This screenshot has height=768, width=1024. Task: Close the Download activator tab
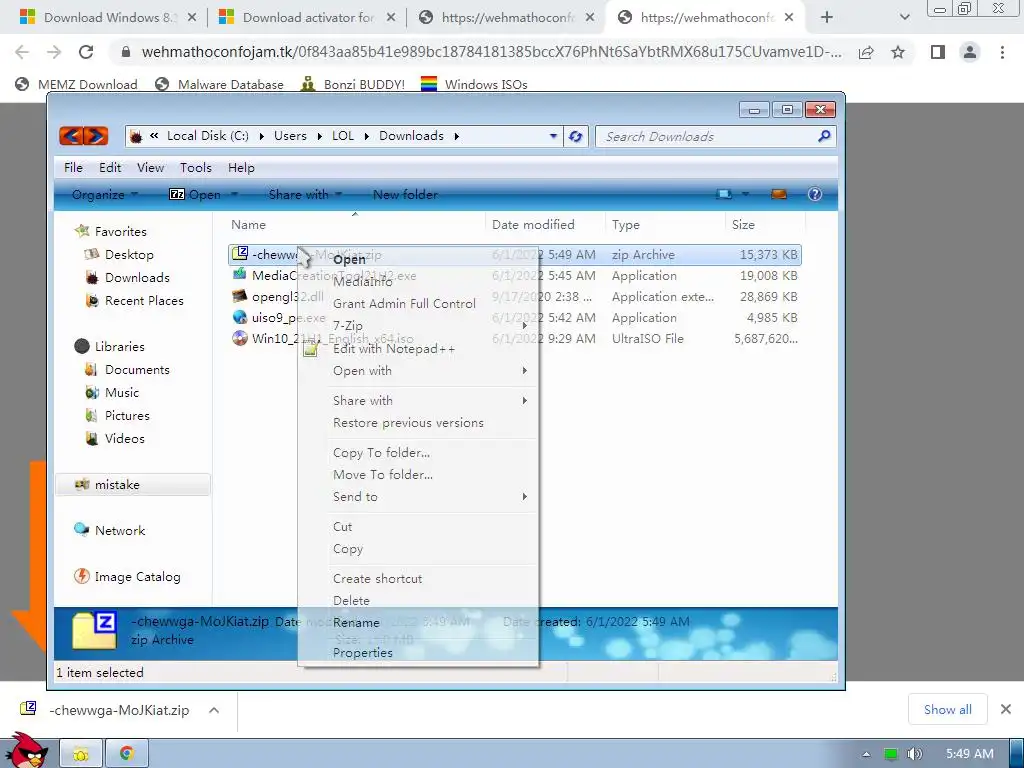point(391,18)
